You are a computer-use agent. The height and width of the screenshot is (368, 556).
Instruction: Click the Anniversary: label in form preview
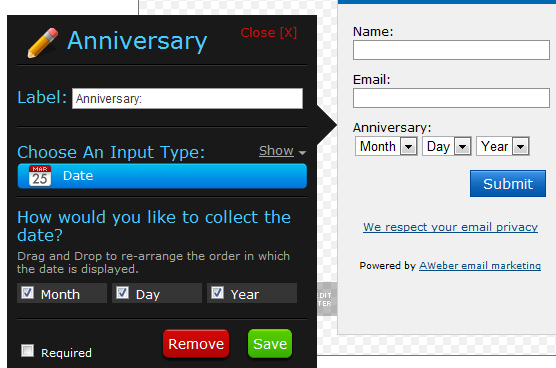pyautogui.click(x=392, y=127)
